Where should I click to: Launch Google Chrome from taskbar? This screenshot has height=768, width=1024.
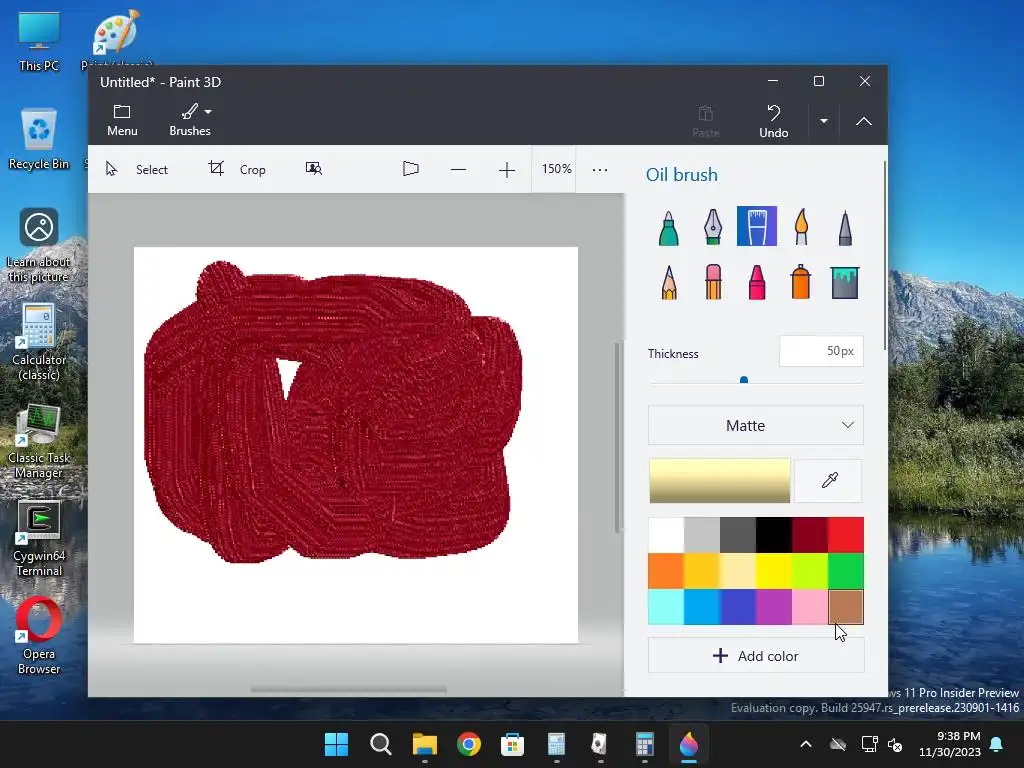pos(469,744)
